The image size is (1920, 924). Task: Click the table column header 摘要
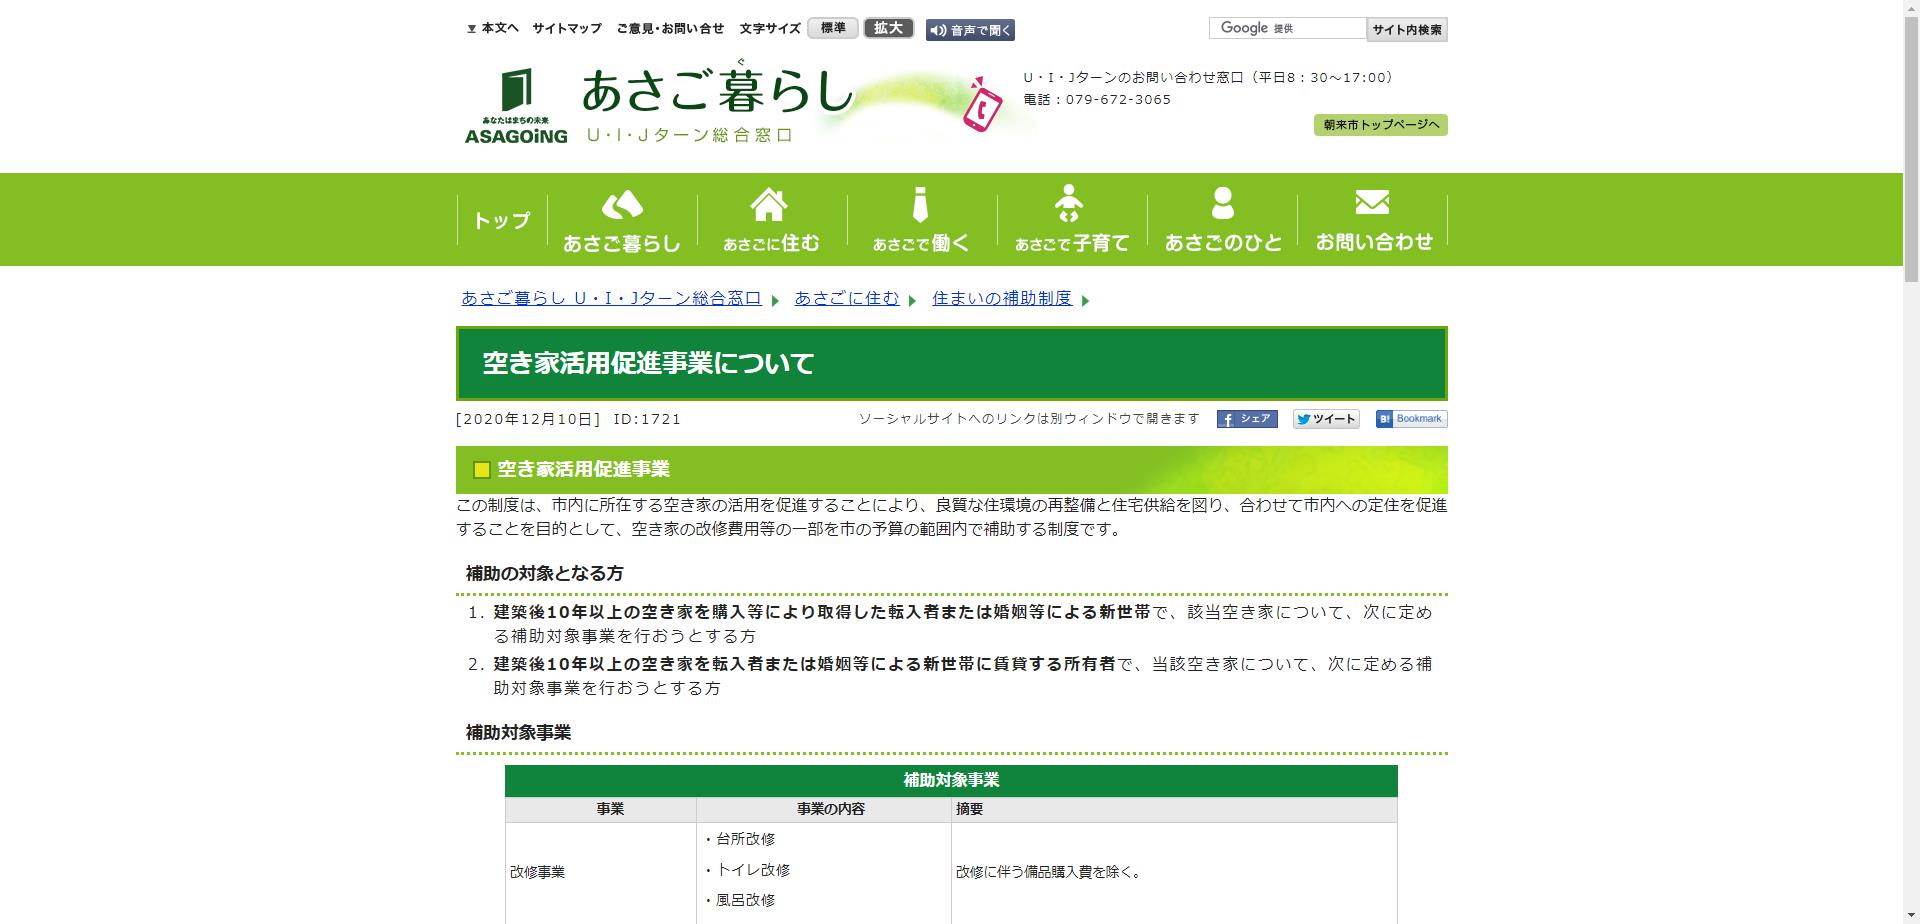click(969, 809)
